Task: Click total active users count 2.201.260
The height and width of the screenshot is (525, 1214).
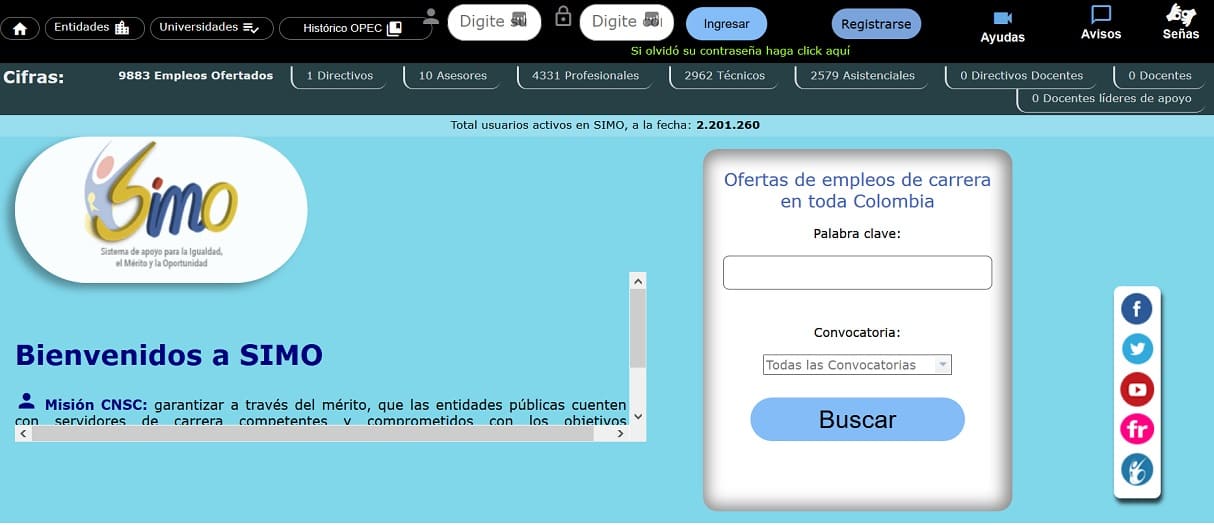Action: point(728,125)
